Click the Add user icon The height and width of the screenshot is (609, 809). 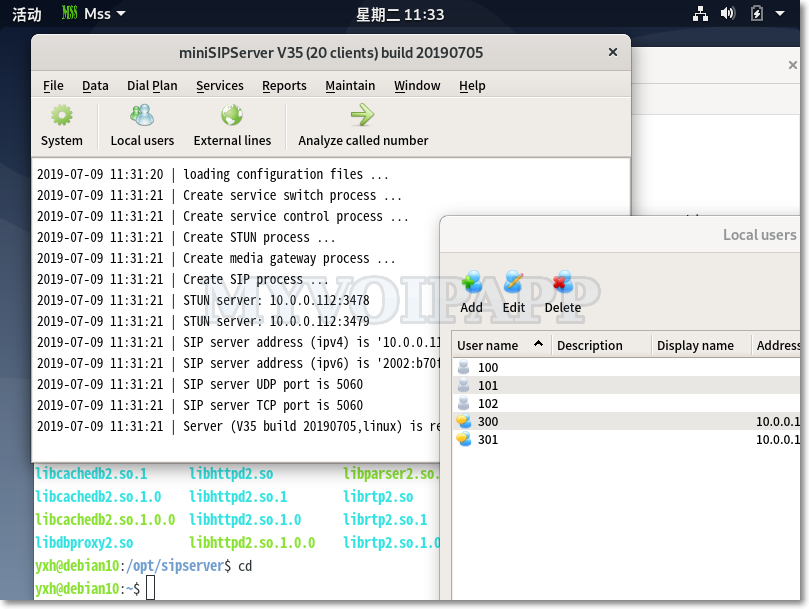[472, 281]
